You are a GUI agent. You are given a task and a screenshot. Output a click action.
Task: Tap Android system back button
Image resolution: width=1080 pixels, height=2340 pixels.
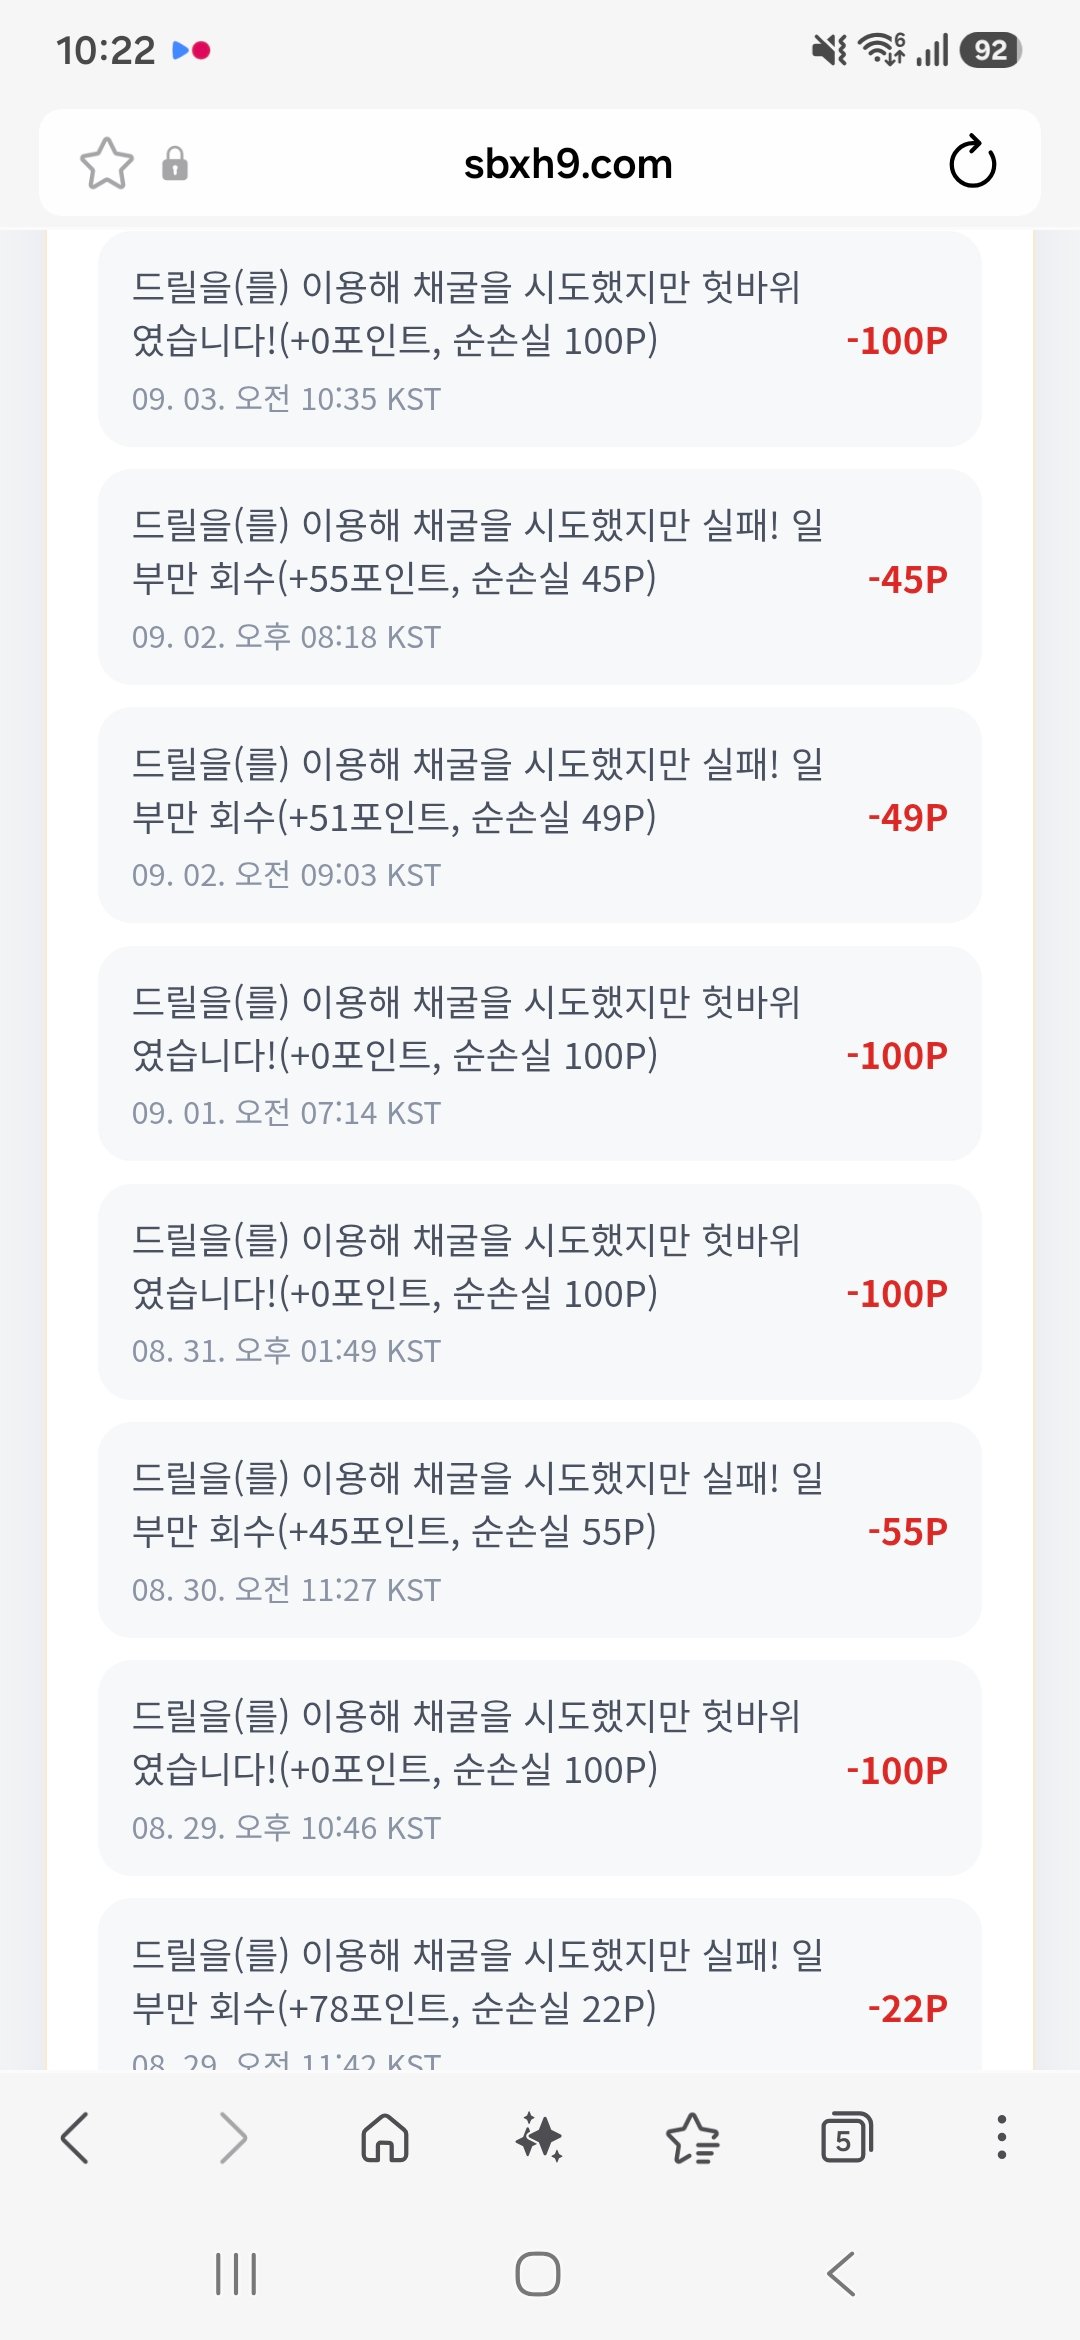coord(842,2274)
